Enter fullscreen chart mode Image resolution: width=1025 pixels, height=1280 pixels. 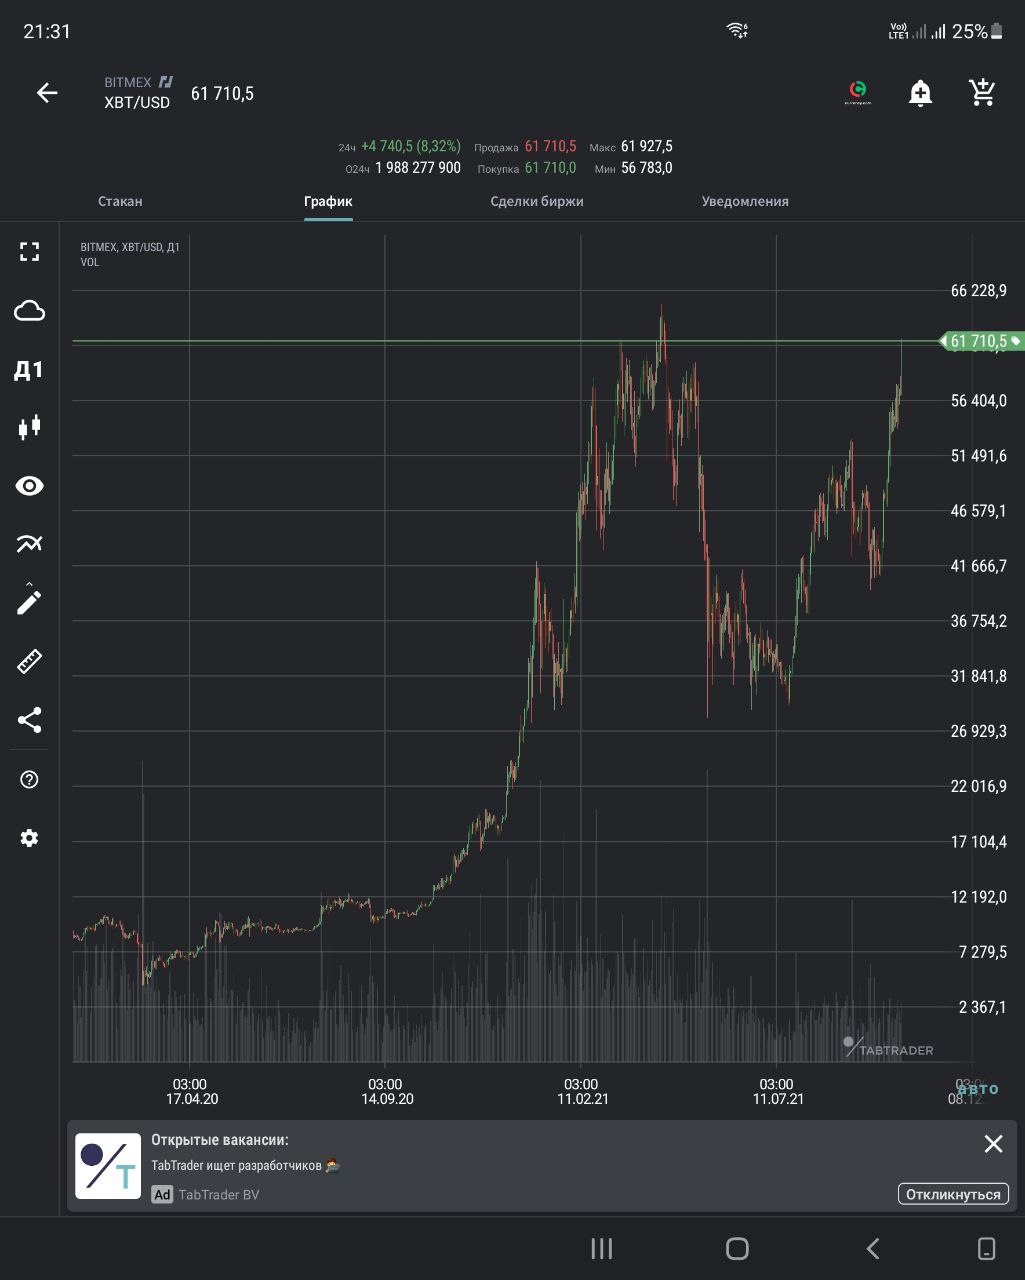click(x=29, y=252)
